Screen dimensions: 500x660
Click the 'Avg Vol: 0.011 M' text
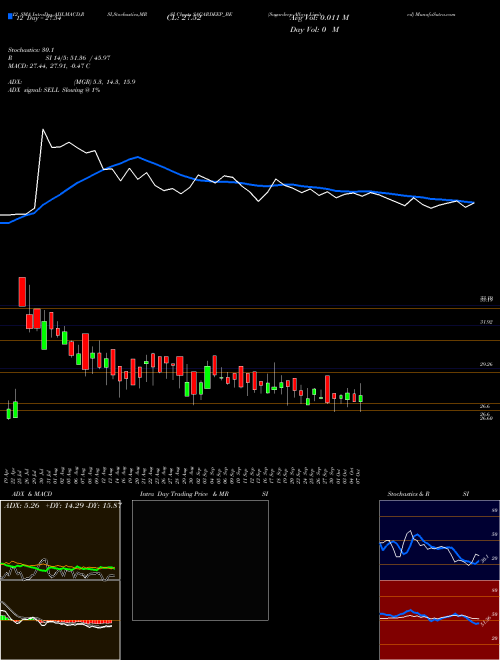[x=319, y=18]
